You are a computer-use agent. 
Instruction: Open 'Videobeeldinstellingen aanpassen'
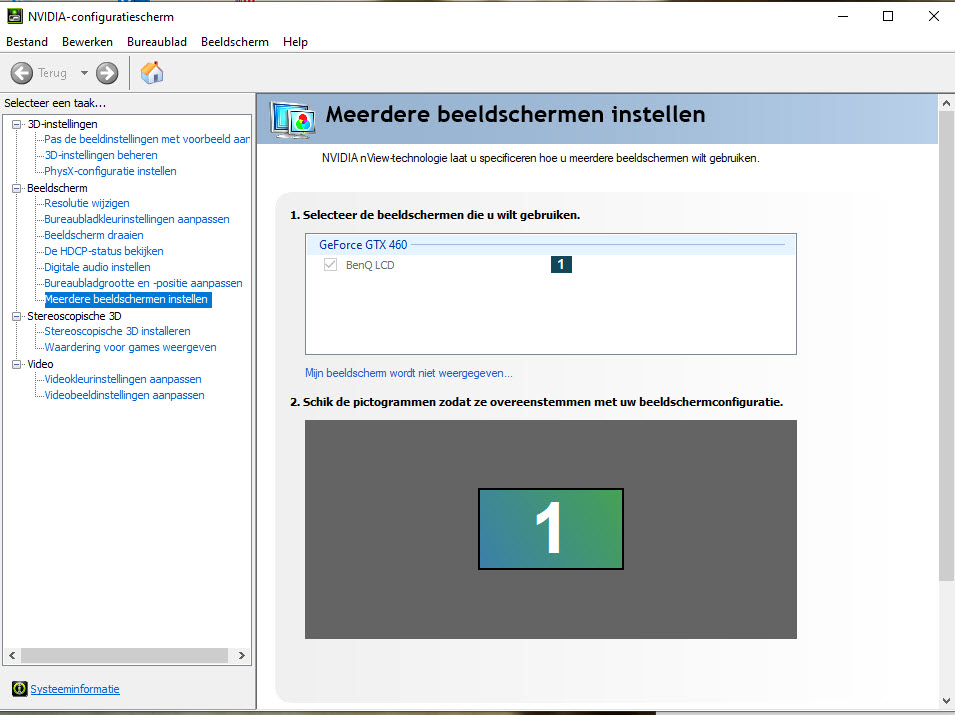pyautogui.click(x=124, y=395)
